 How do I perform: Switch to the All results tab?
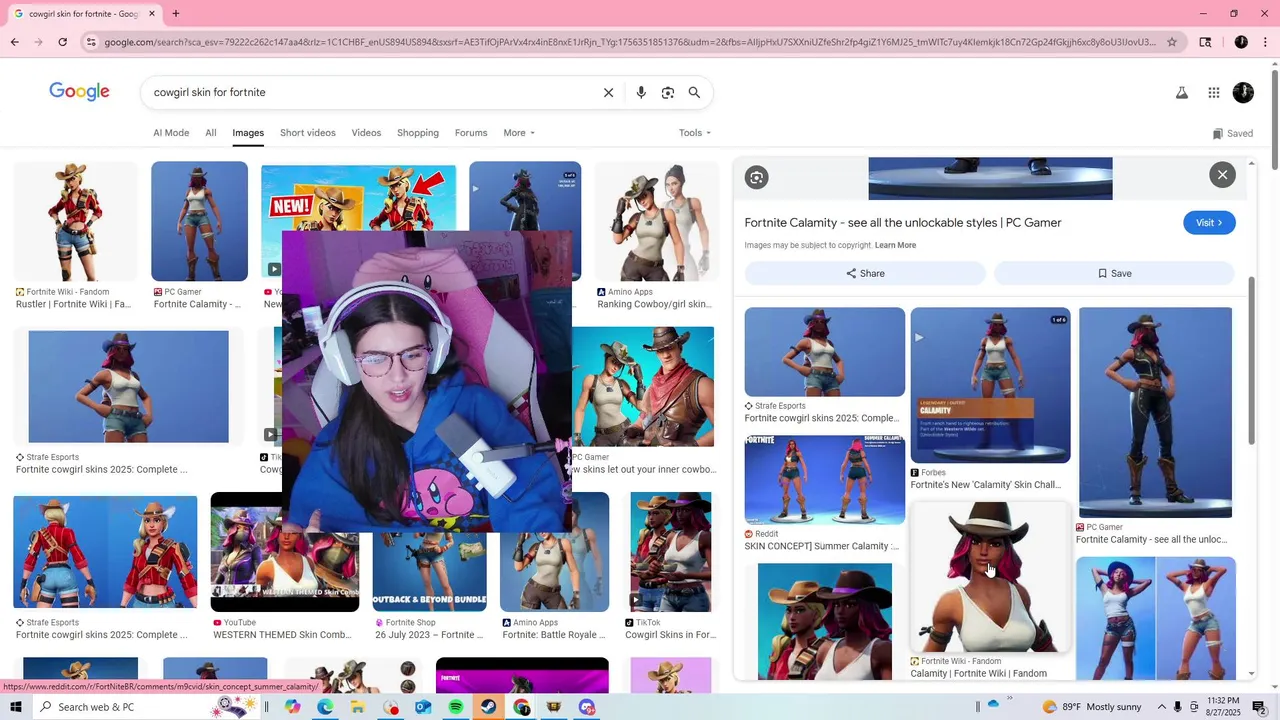(211, 133)
